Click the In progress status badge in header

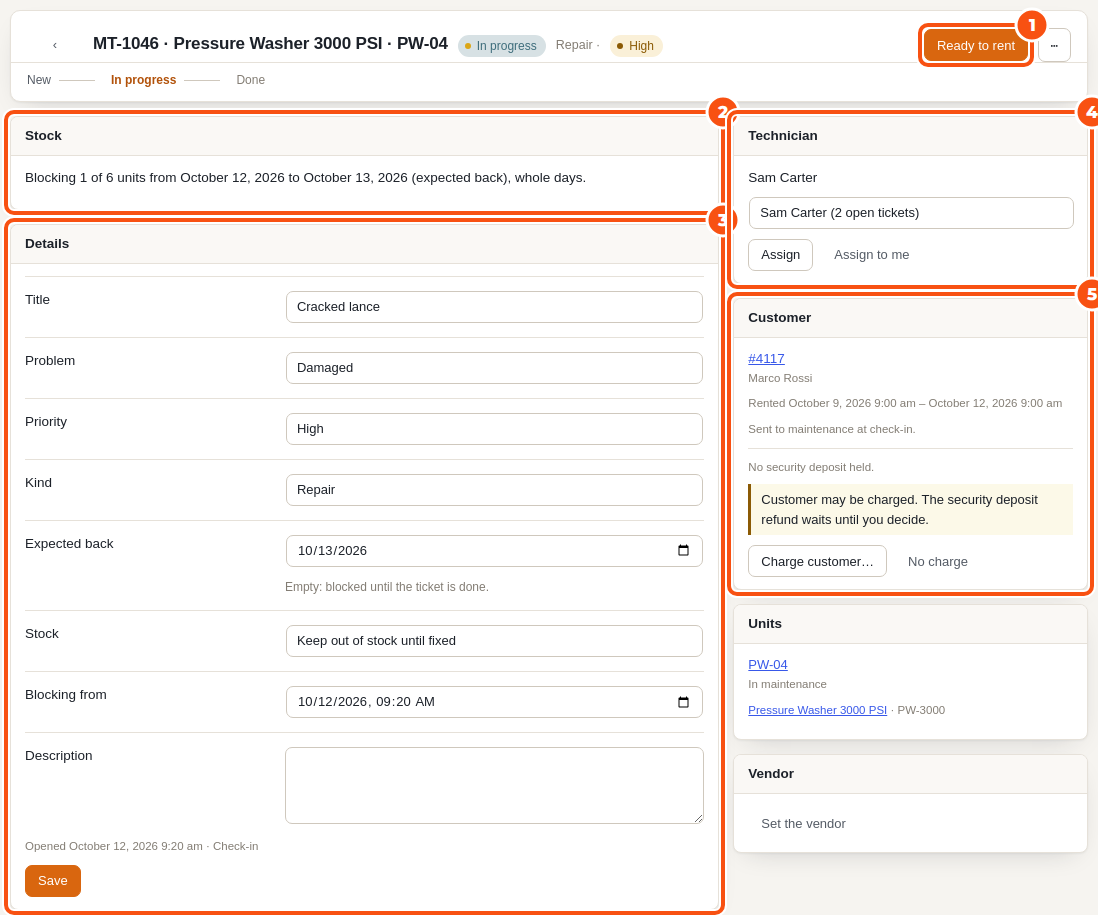click(501, 46)
